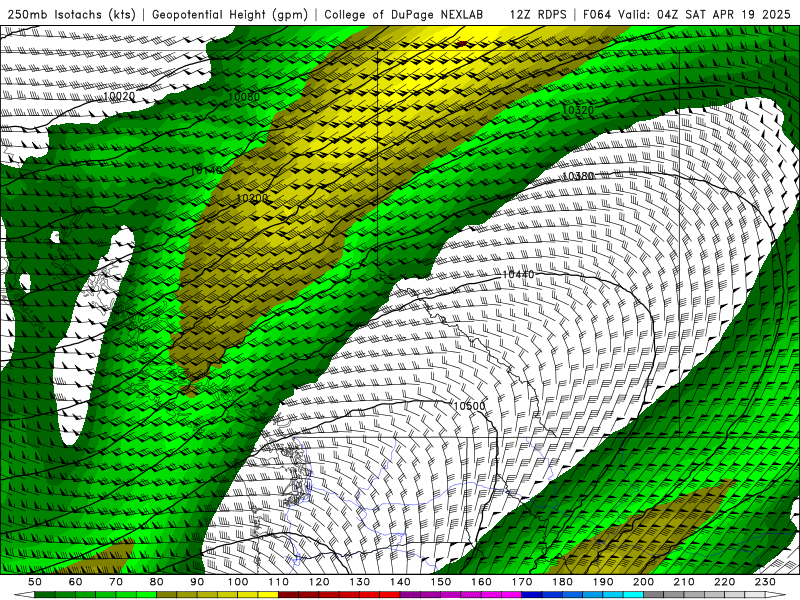
Task: Click the '12Z RDPS' model run label
Action: 538,15
